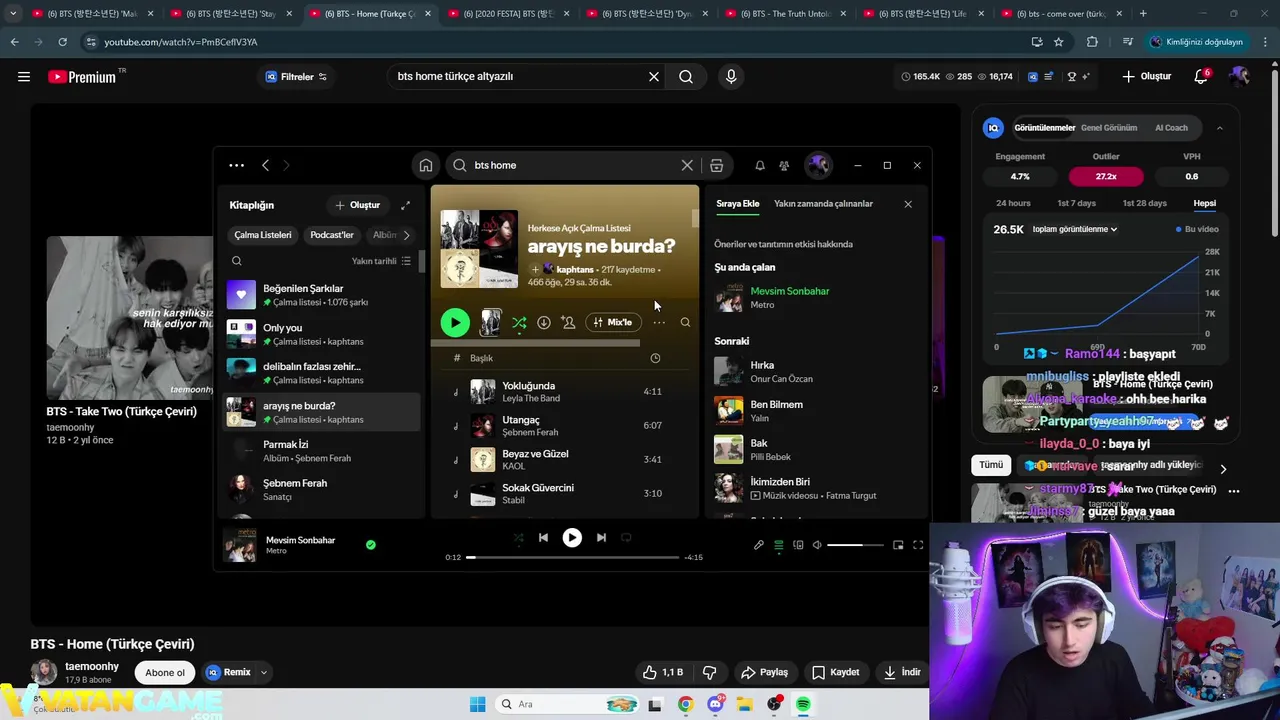Click play in the bottom player bar
Viewport: 1280px width, 720px height.
pyautogui.click(x=572, y=537)
